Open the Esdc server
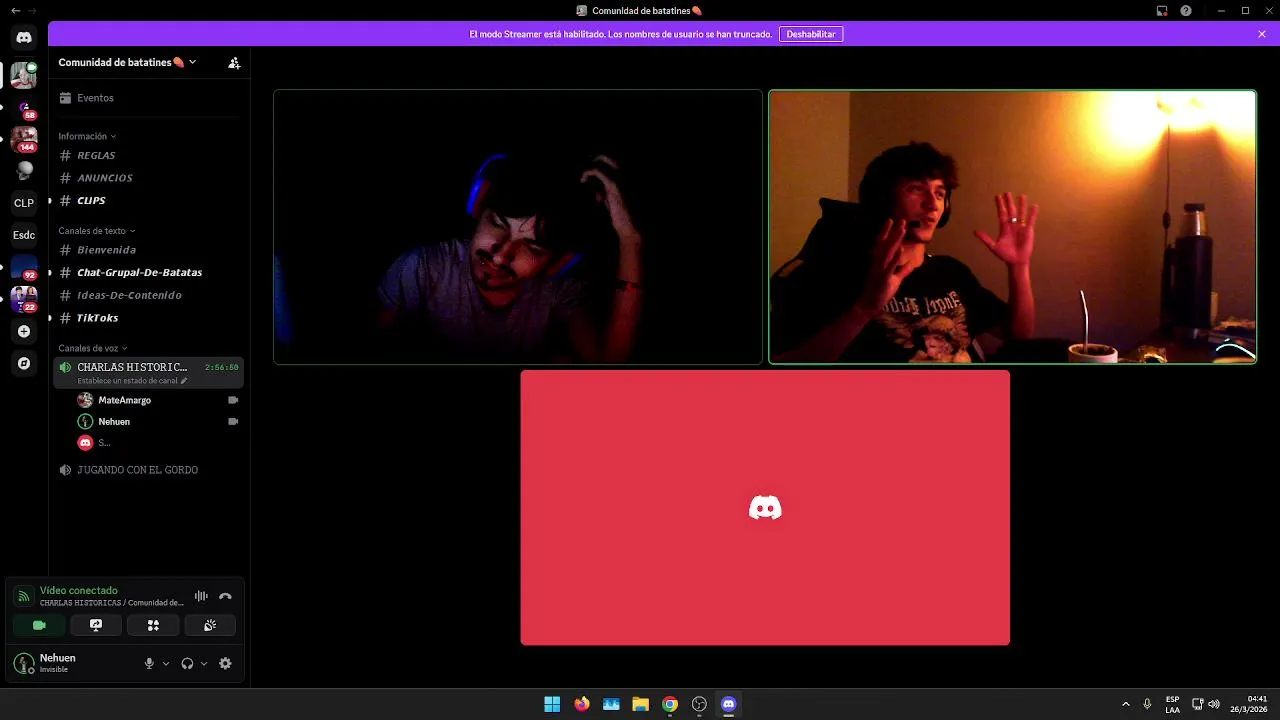The image size is (1280, 720). point(24,235)
